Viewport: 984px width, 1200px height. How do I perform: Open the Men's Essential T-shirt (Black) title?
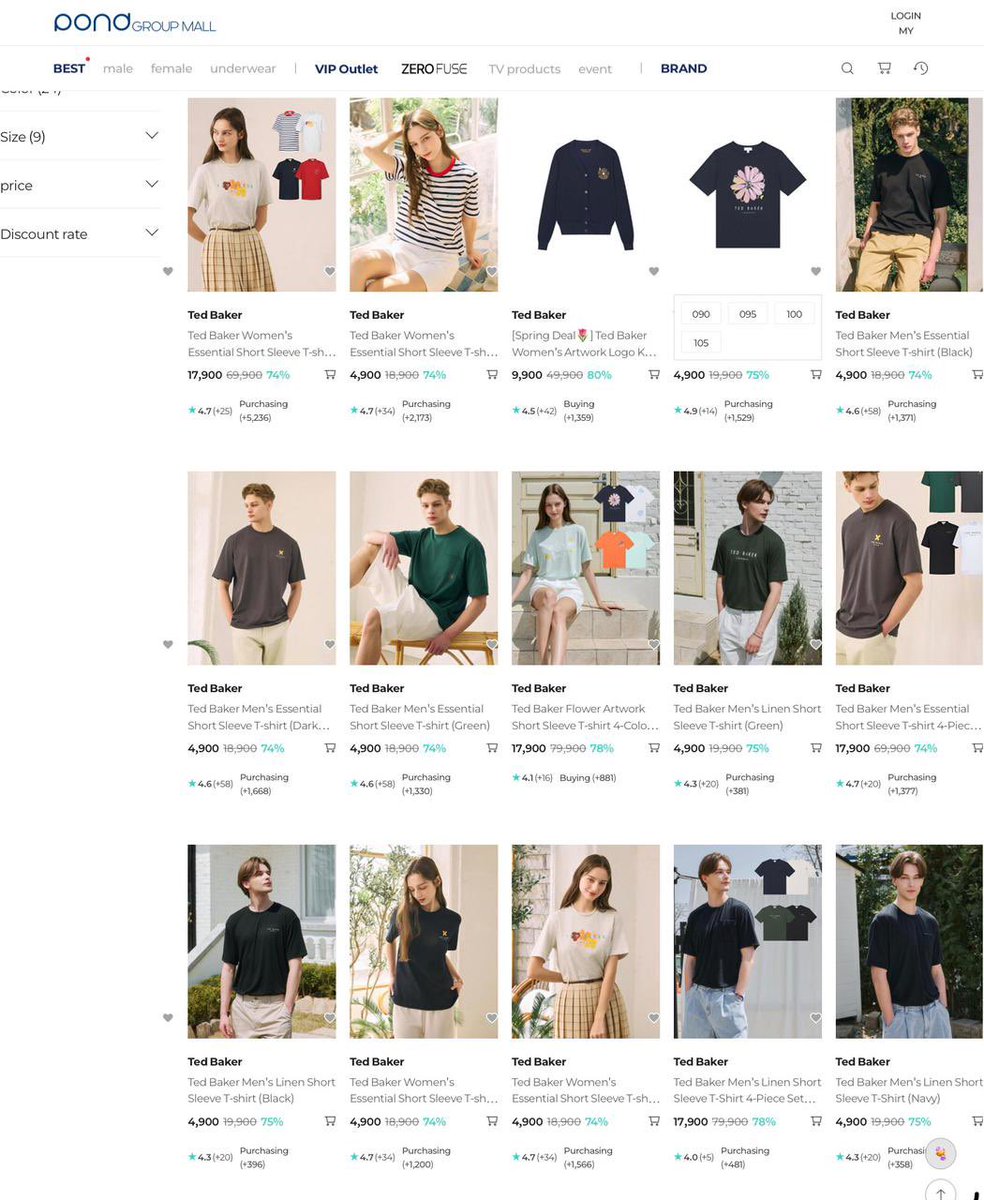pos(903,343)
